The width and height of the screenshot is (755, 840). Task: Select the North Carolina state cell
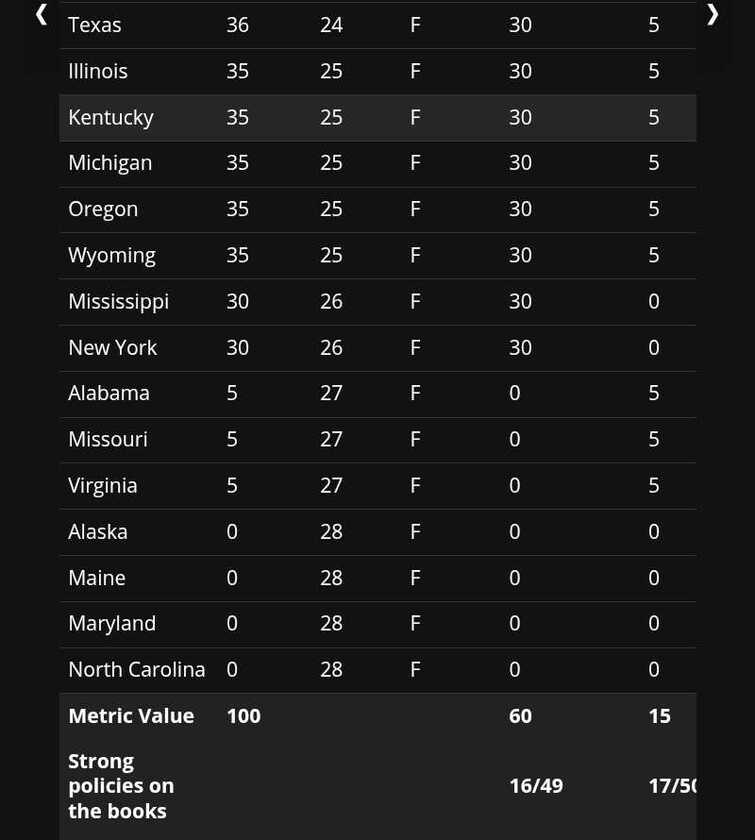137,669
